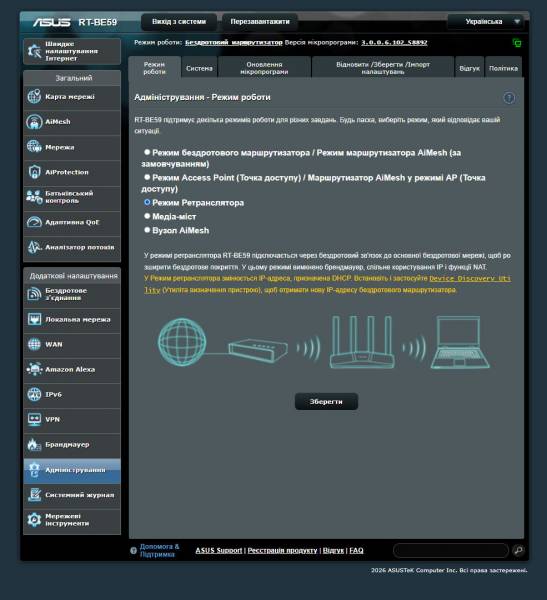Switch to the Політика tab
547x600 pixels.
pos(503,68)
